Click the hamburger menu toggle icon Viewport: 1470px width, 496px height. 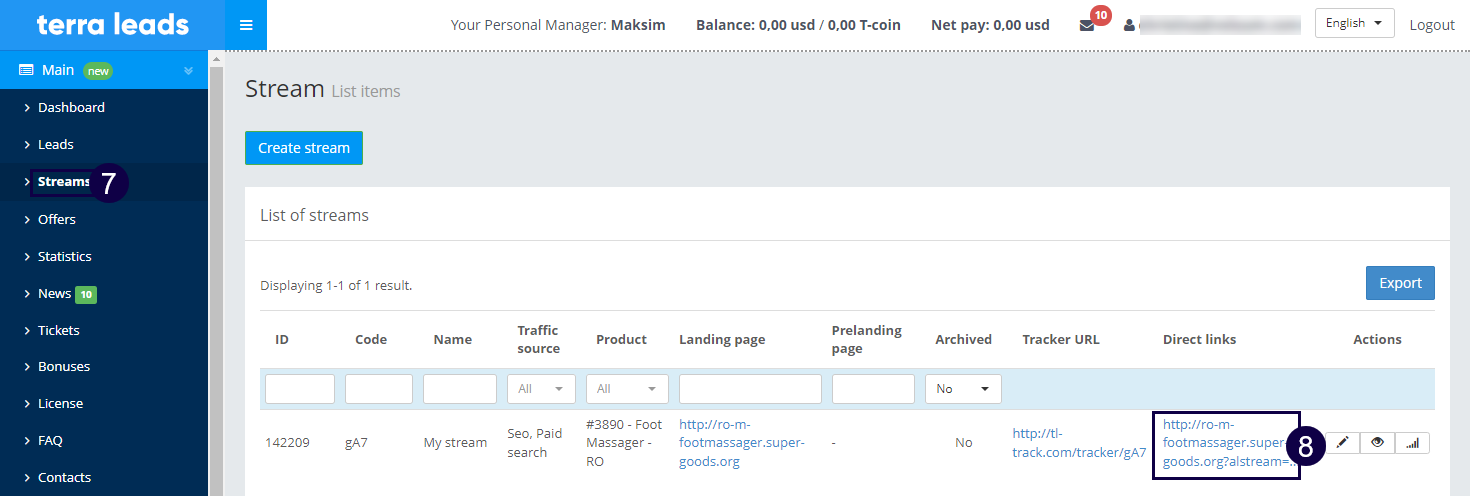point(246,25)
